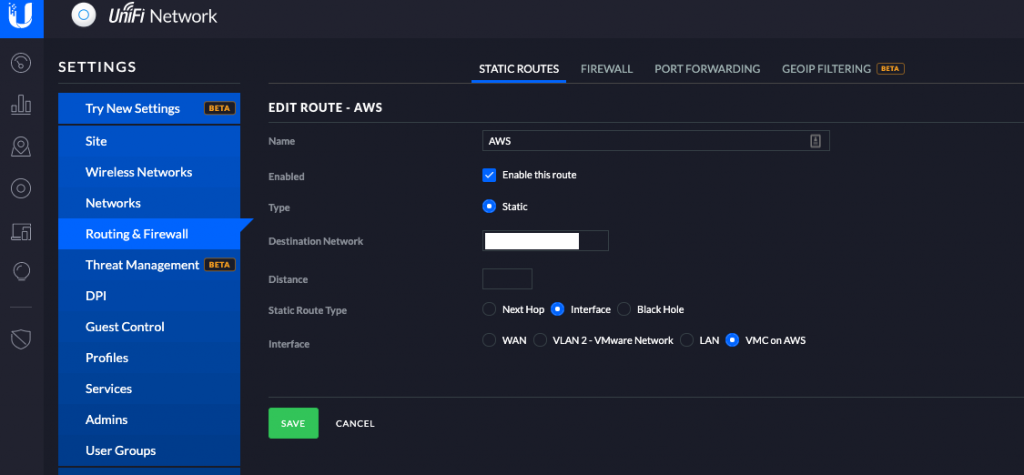Open the Clients icon in sidebar

point(21,231)
